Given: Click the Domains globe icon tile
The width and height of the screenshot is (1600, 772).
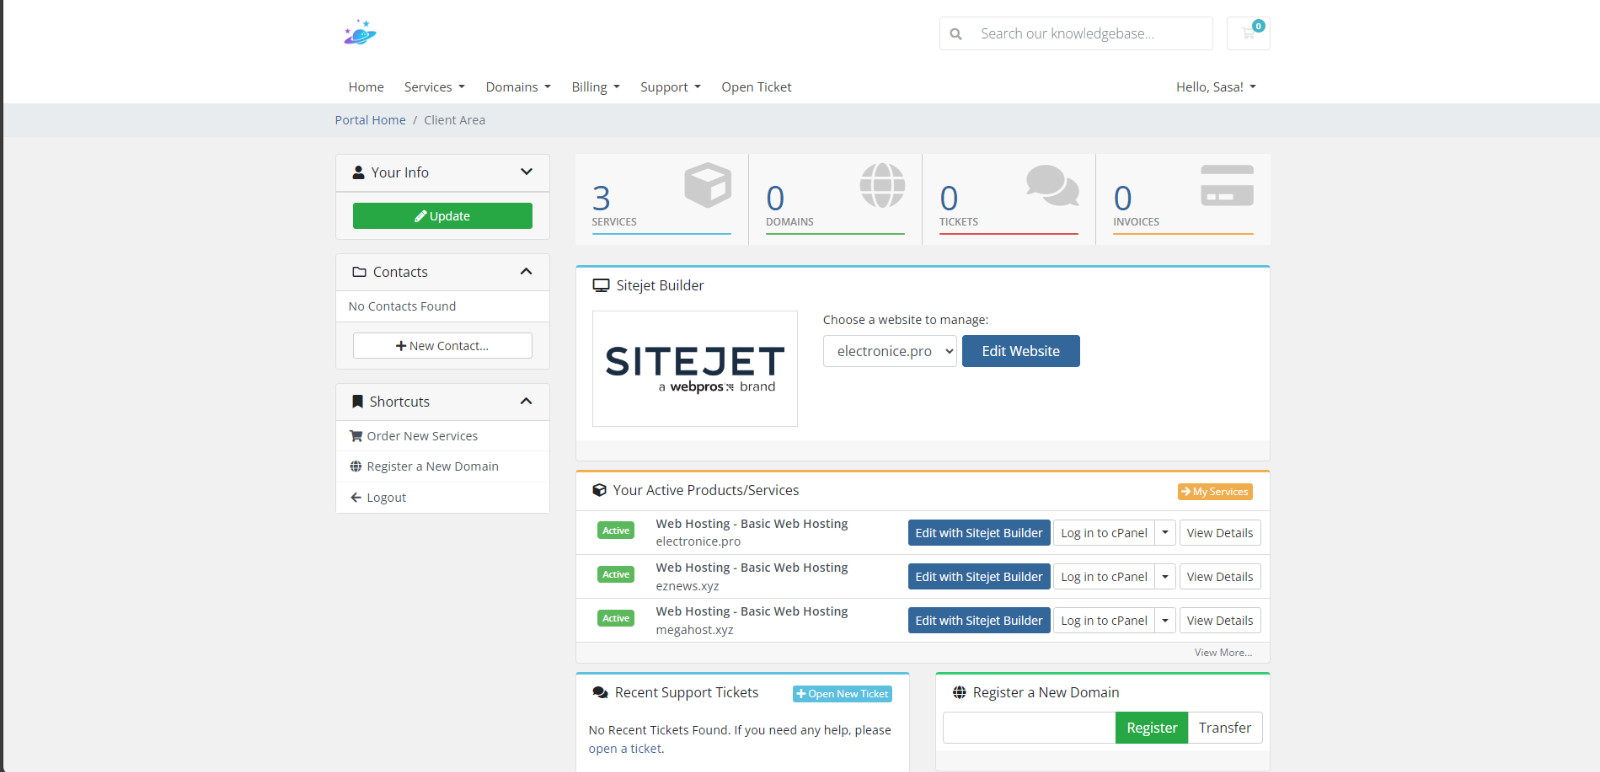Looking at the screenshot, I should [x=882, y=185].
